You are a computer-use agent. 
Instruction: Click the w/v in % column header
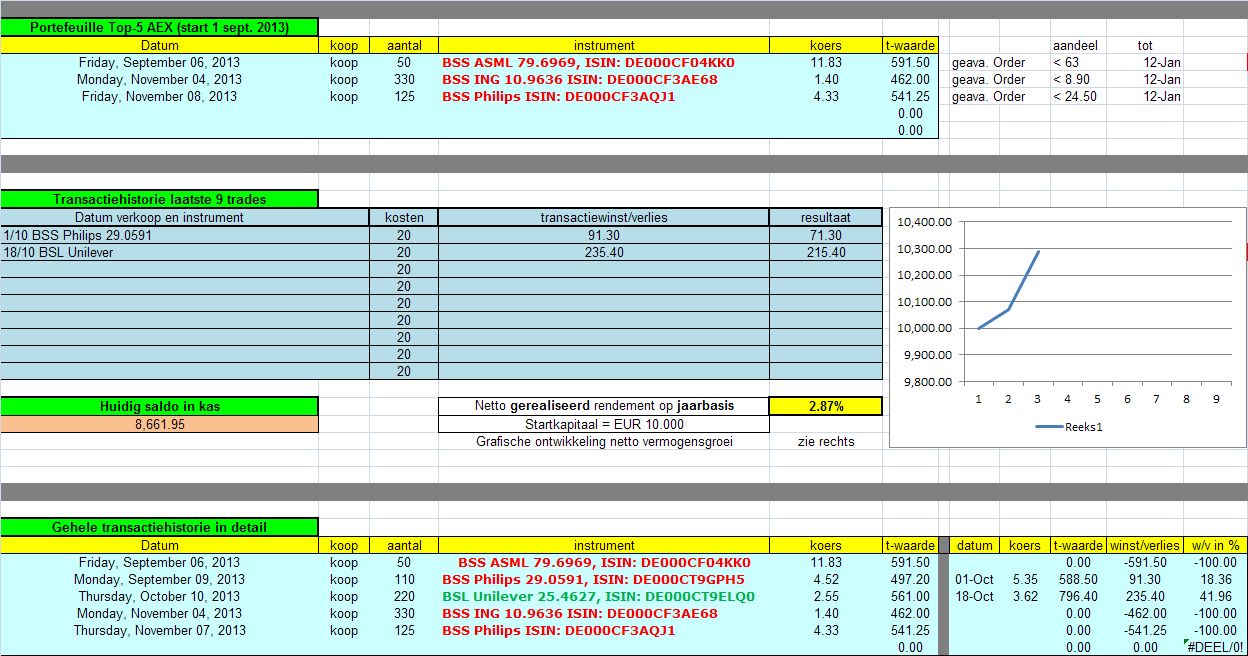(x=1212, y=545)
